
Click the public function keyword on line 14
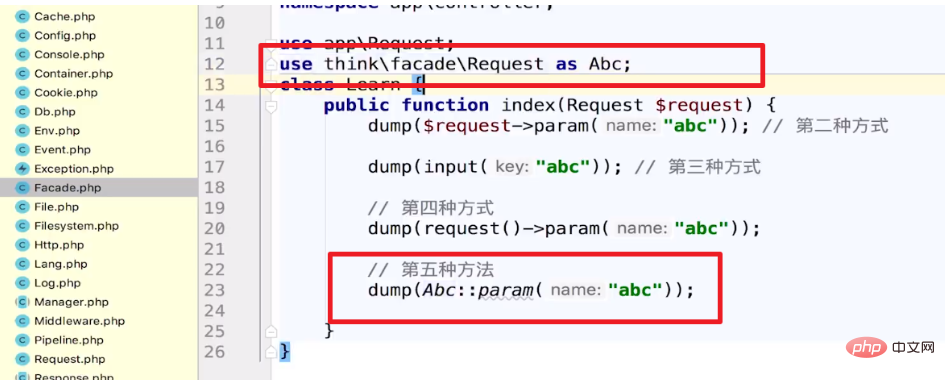click(406, 105)
